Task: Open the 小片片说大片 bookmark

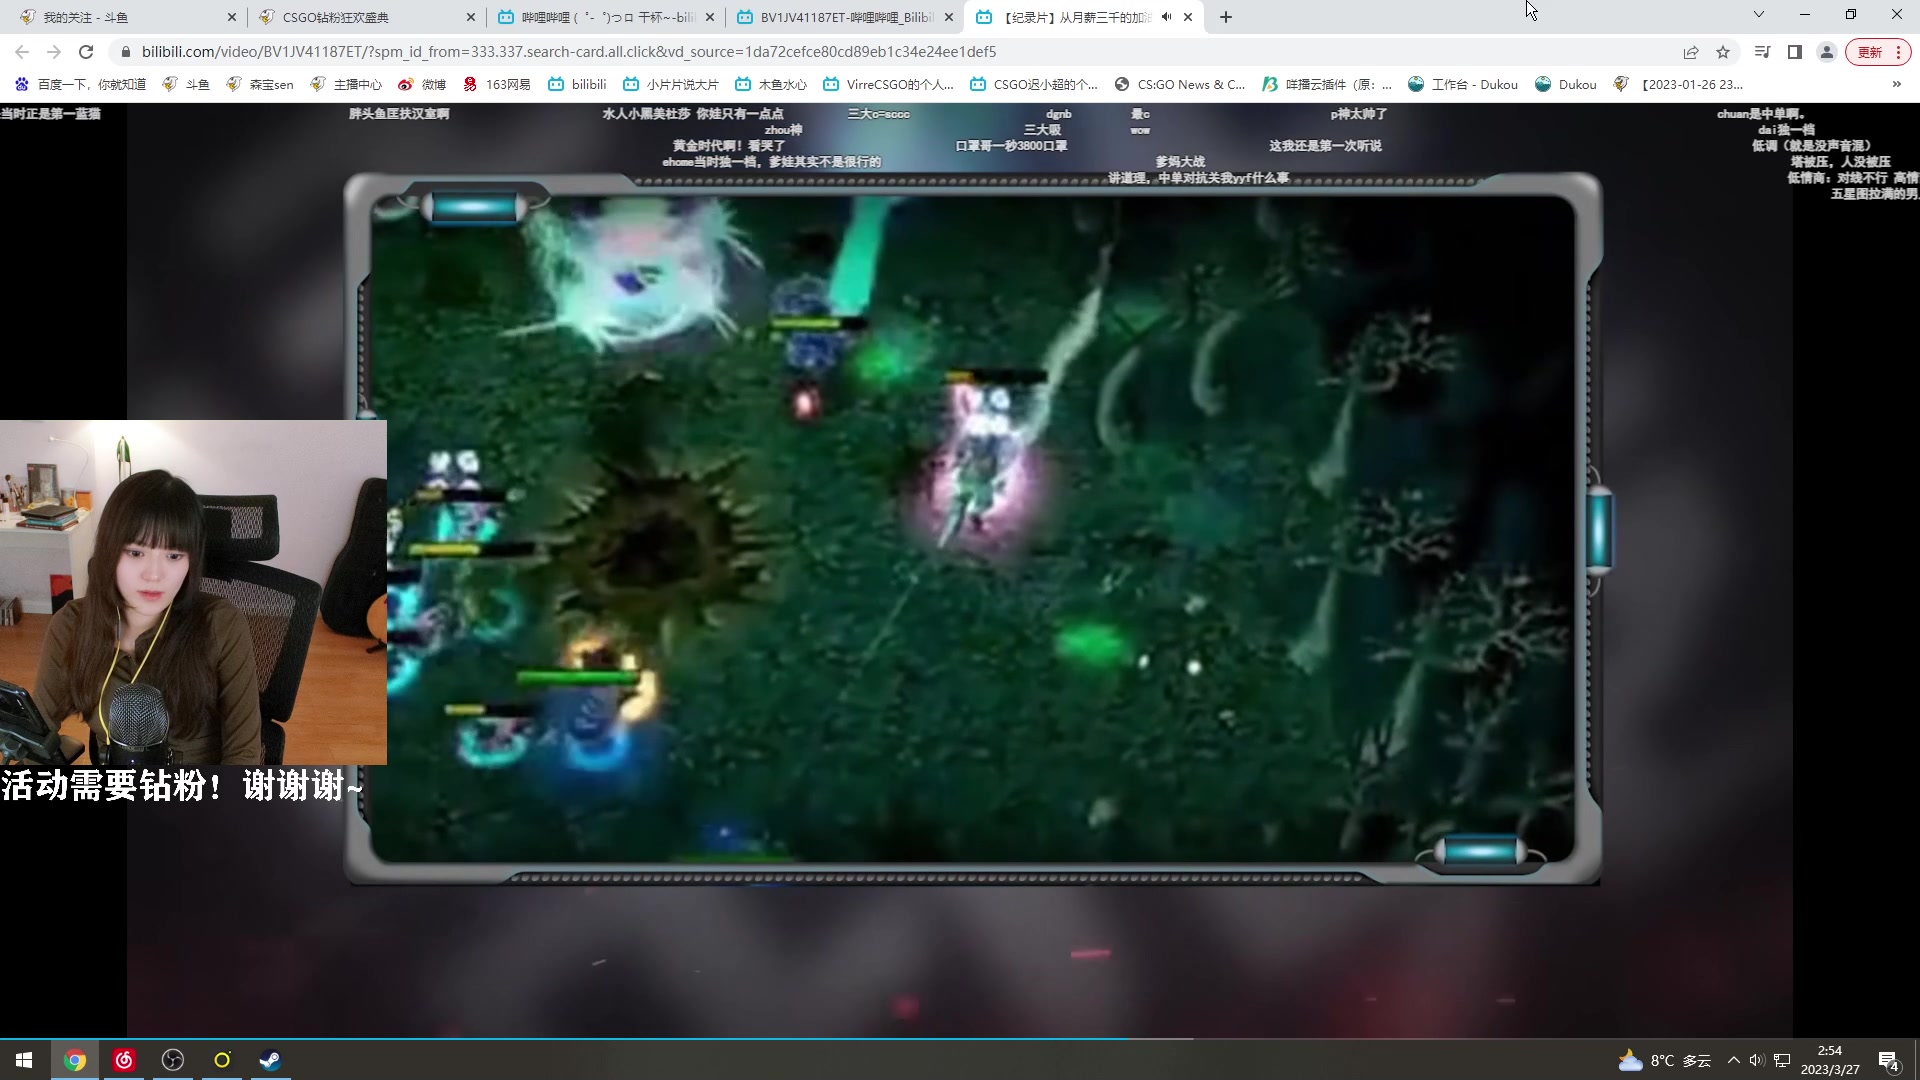Action: [x=670, y=84]
